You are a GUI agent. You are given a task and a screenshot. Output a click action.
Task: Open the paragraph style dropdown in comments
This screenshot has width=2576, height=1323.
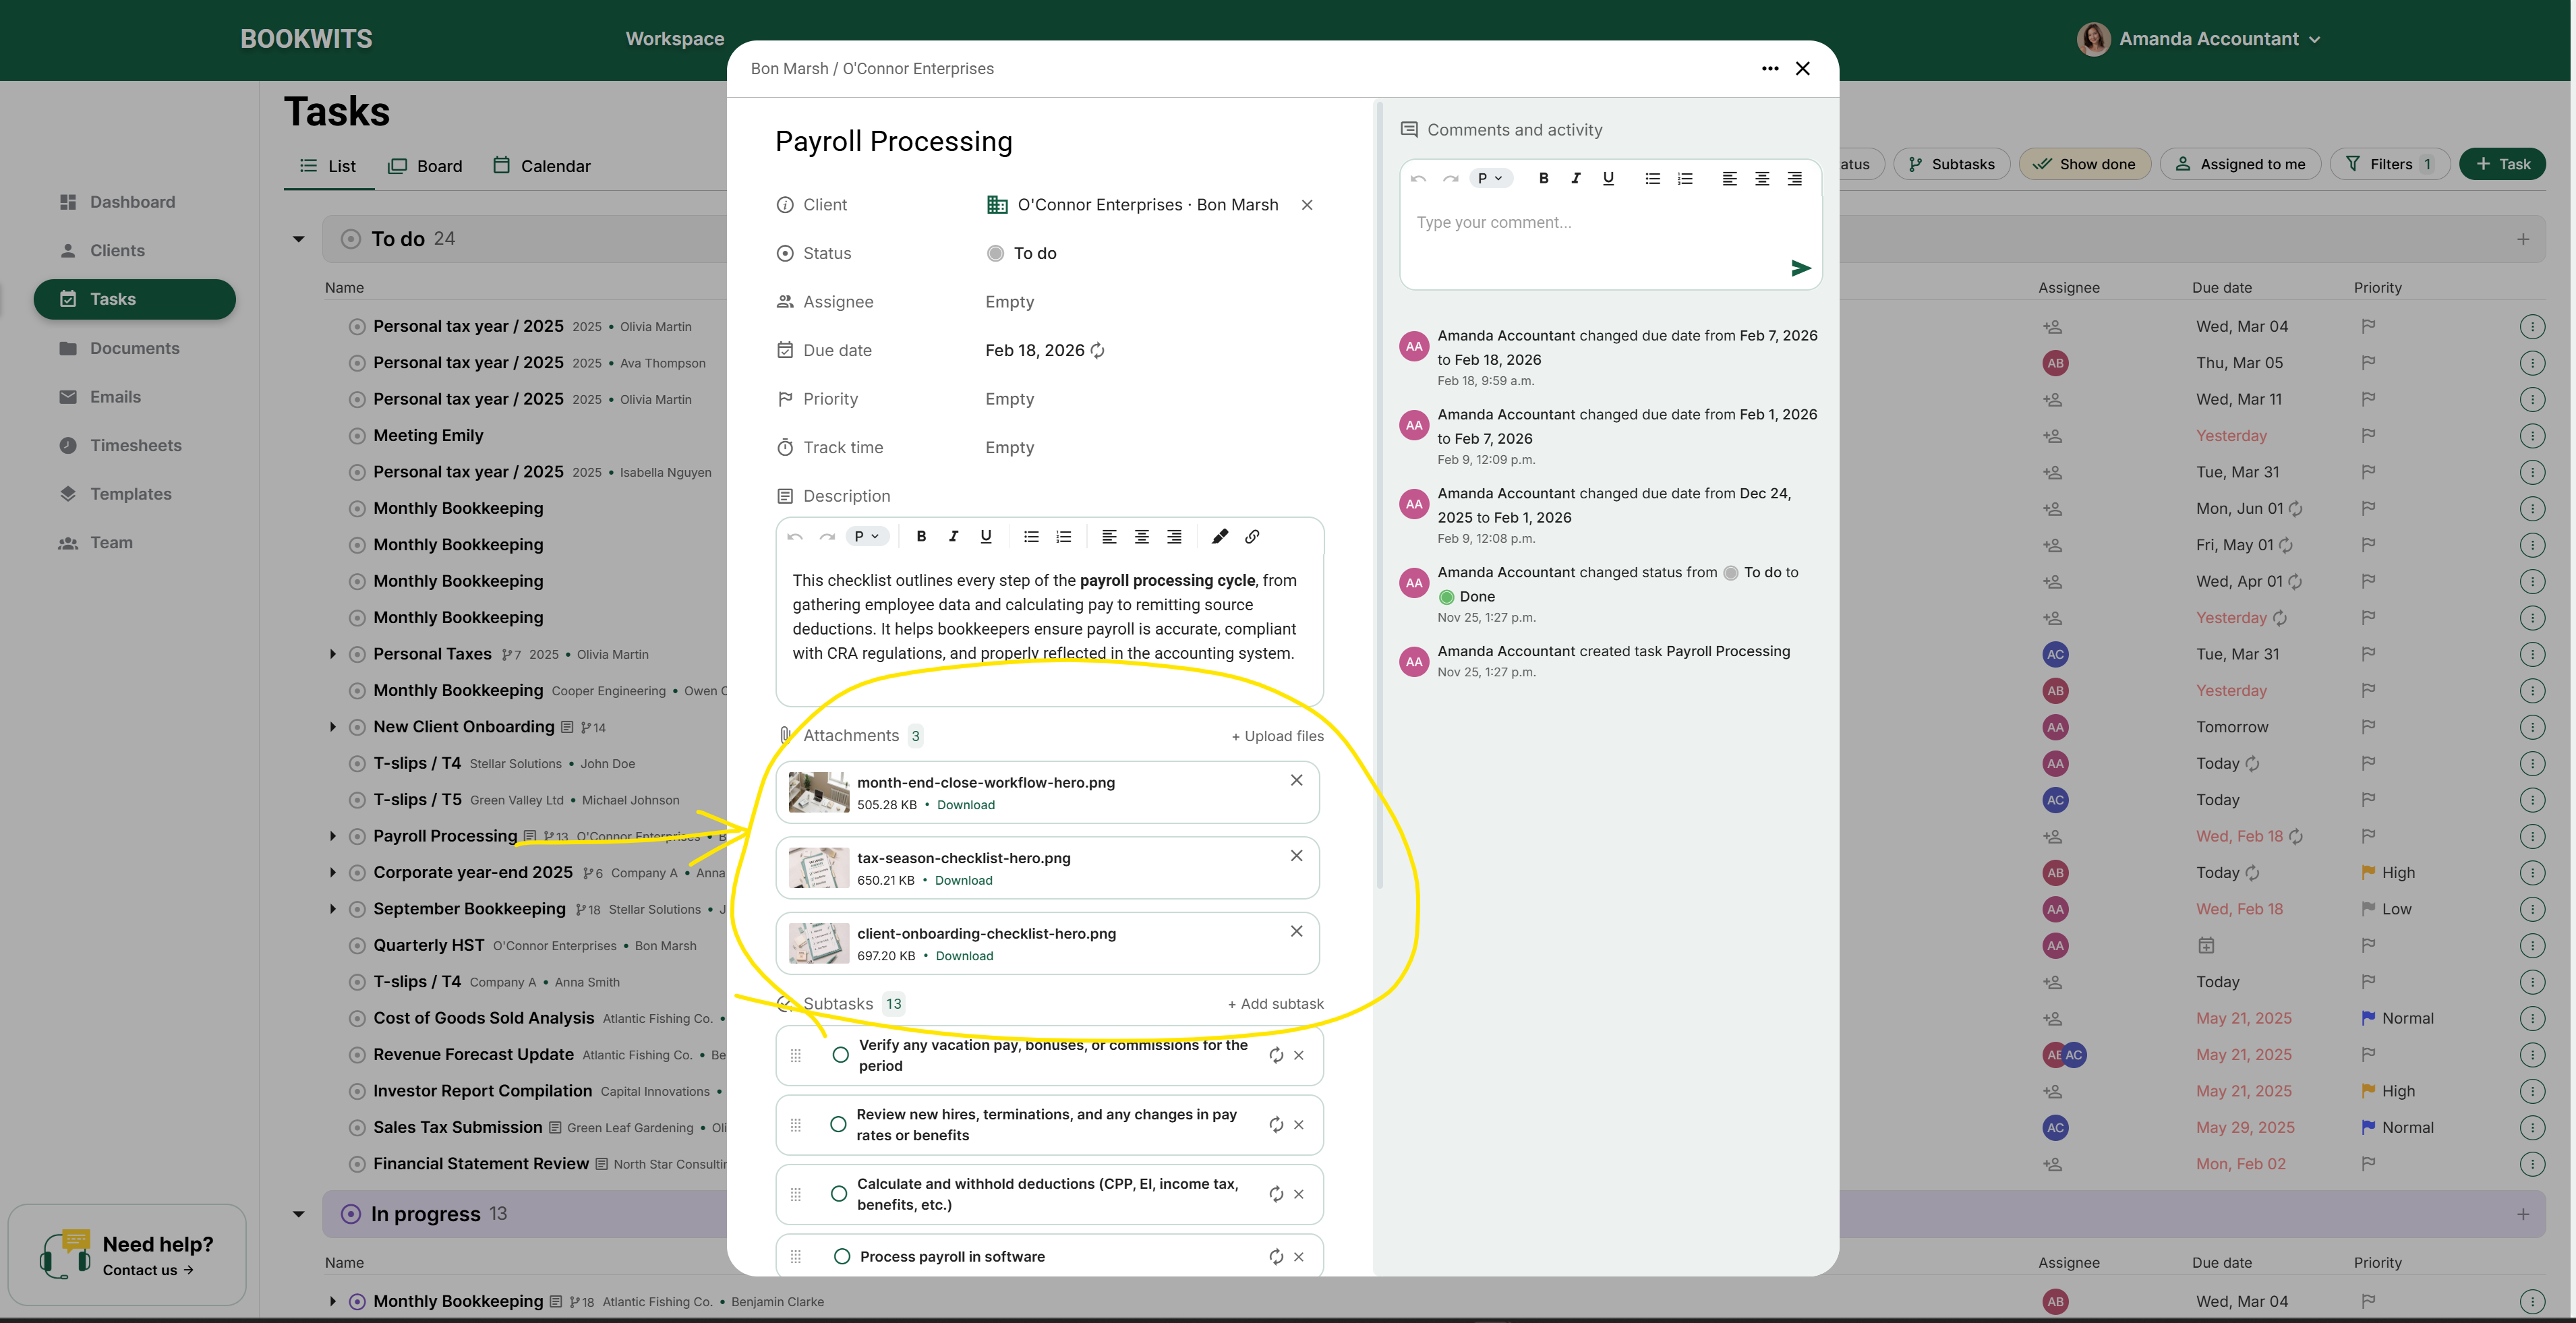pyautogui.click(x=1490, y=178)
